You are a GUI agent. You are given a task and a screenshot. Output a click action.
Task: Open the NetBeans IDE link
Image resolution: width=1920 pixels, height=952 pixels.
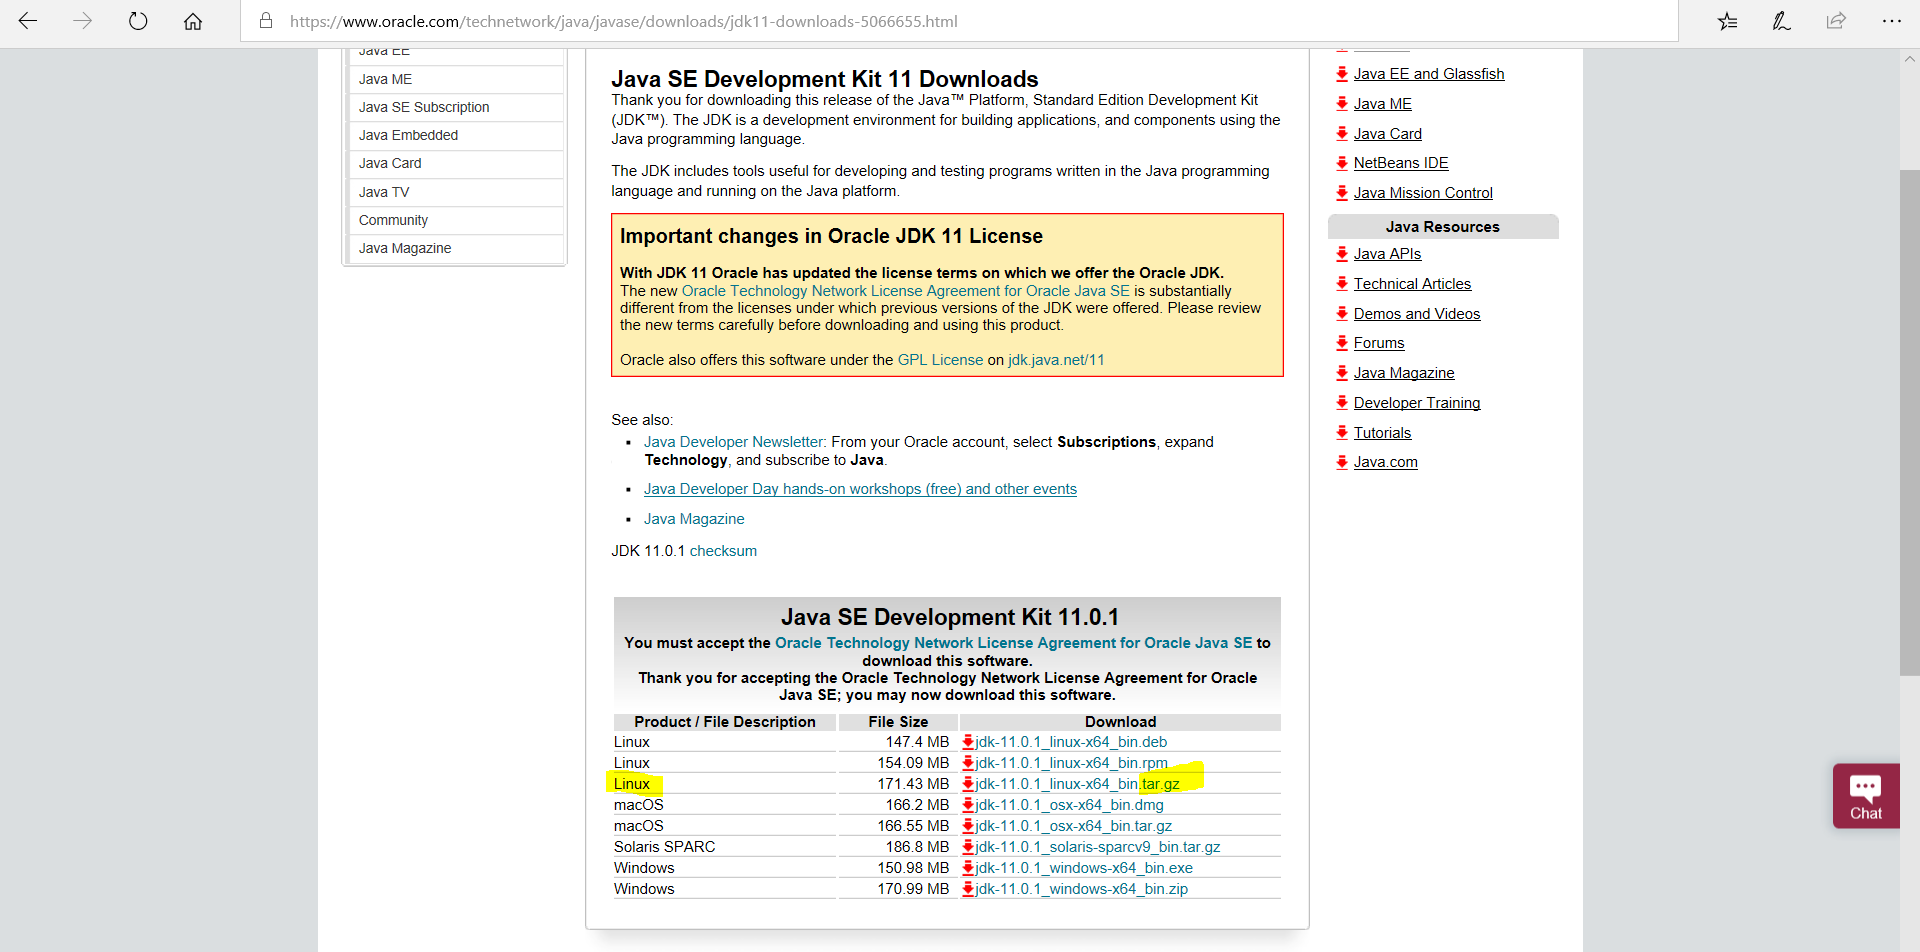click(1401, 163)
